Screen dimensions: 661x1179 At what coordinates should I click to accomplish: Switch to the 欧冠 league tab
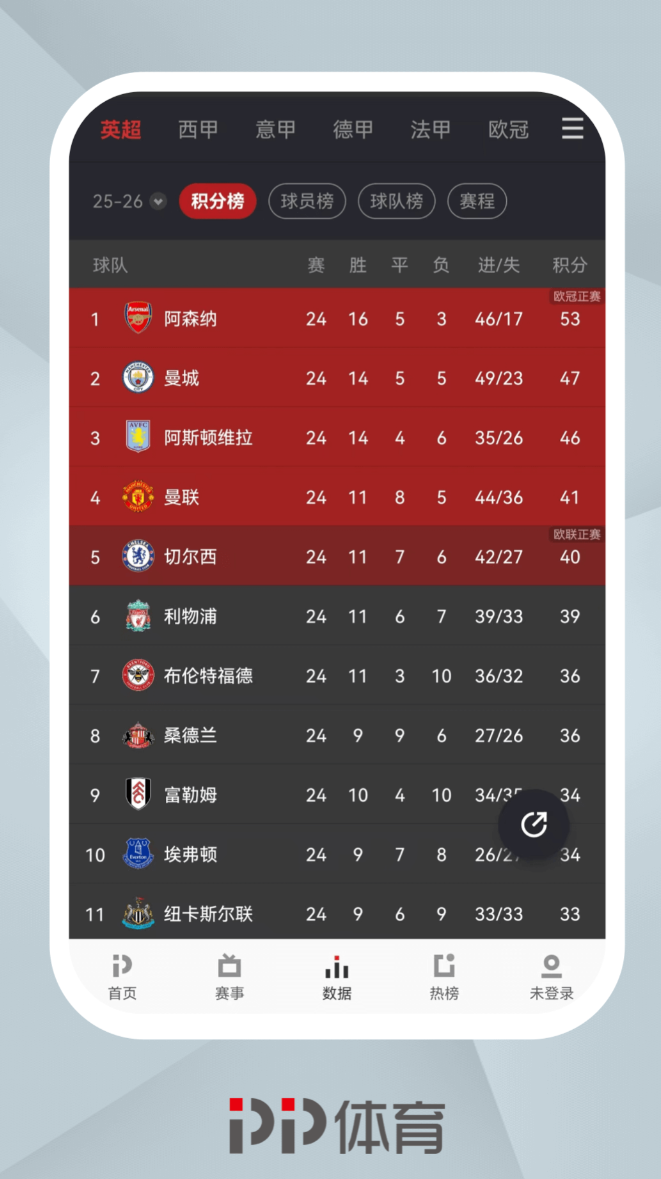click(x=508, y=130)
